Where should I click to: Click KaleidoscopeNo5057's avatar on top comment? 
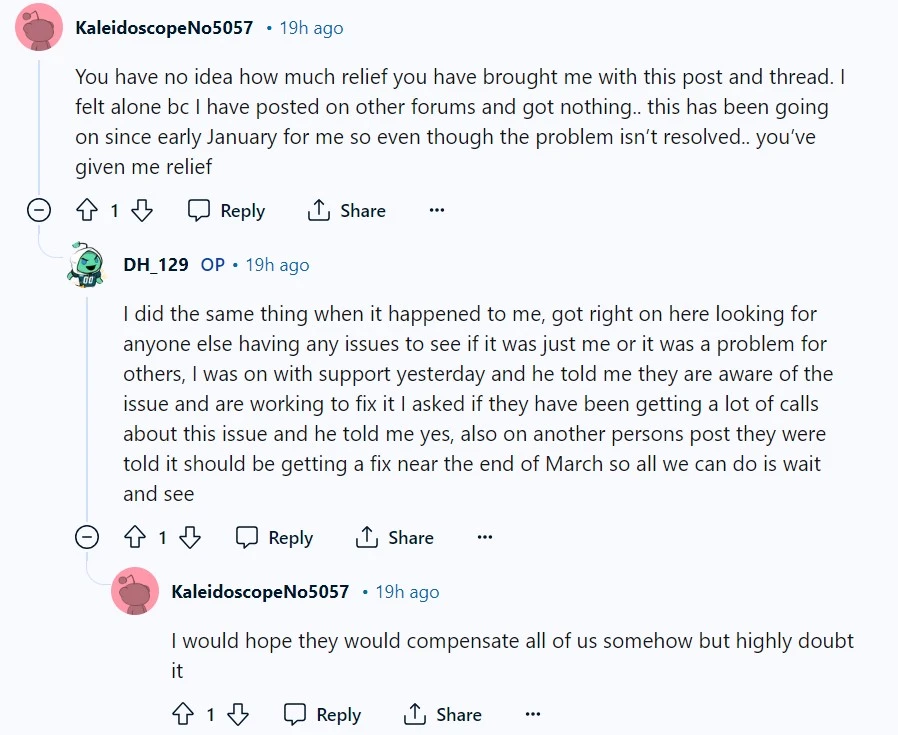39,27
